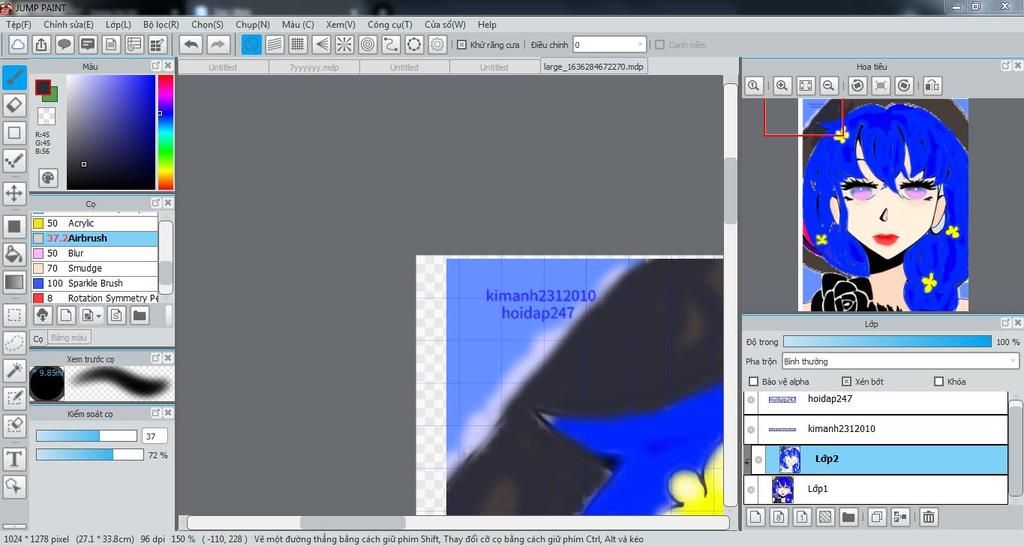1024x546 pixels.
Task: Delete layer with trash can icon
Action: pyautogui.click(x=928, y=517)
